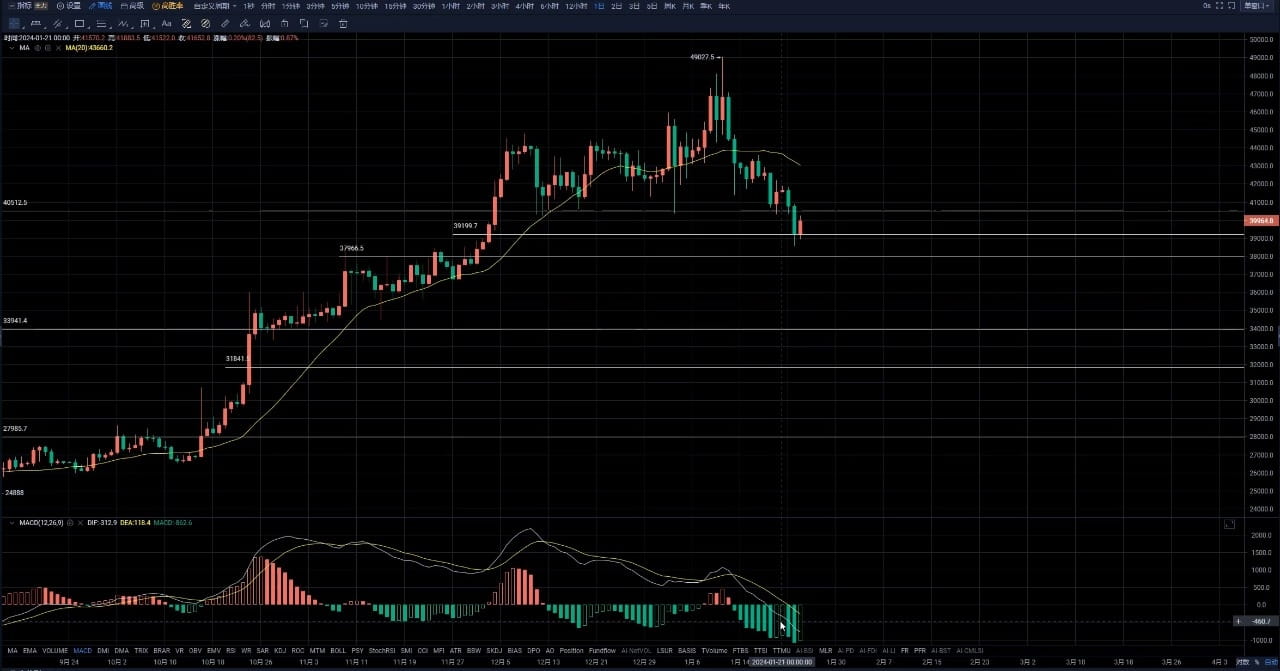Select the TRIX indicator tab
The image size is (1280, 671).
coord(141,650)
